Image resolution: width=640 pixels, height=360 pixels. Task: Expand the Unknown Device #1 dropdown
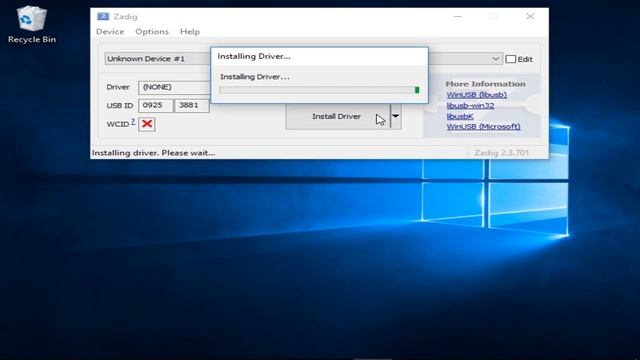tap(495, 59)
